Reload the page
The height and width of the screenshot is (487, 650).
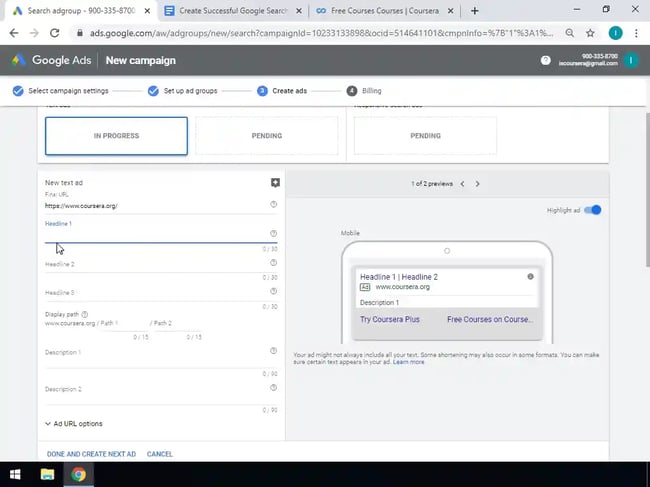coord(54,33)
